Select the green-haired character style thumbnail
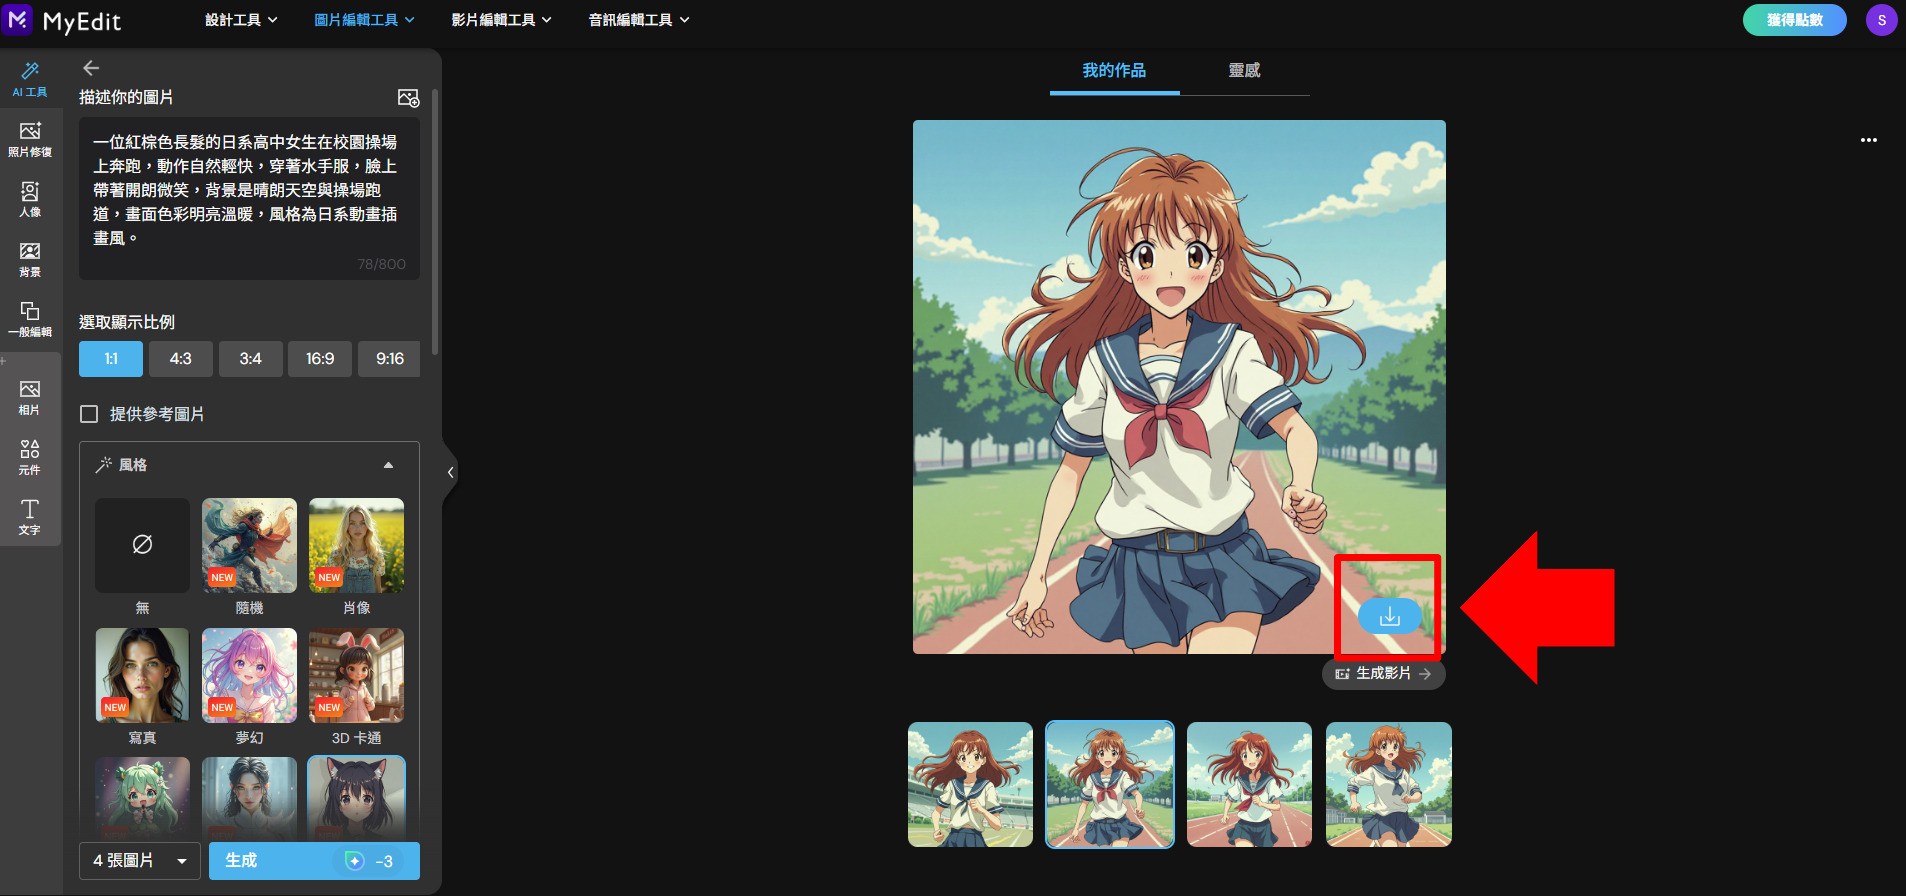 [142, 798]
